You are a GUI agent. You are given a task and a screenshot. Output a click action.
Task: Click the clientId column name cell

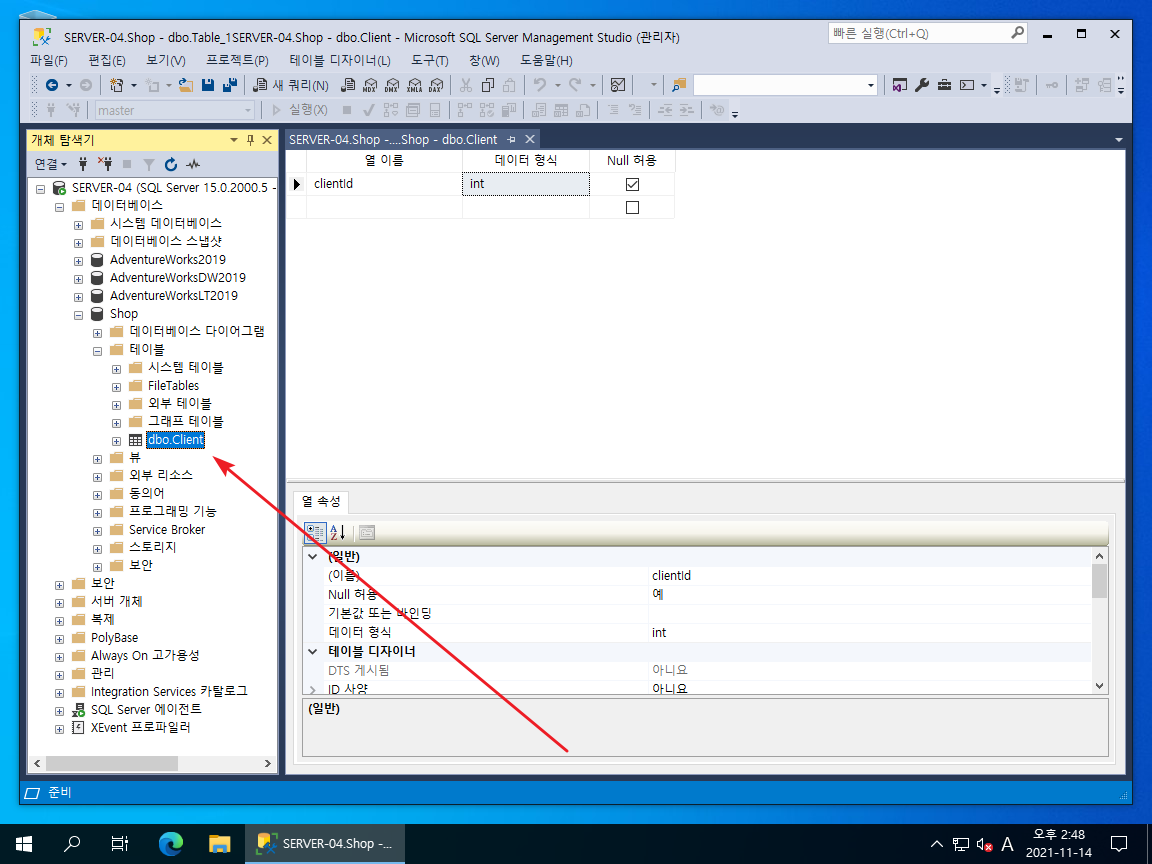click(x=384, y=184)
